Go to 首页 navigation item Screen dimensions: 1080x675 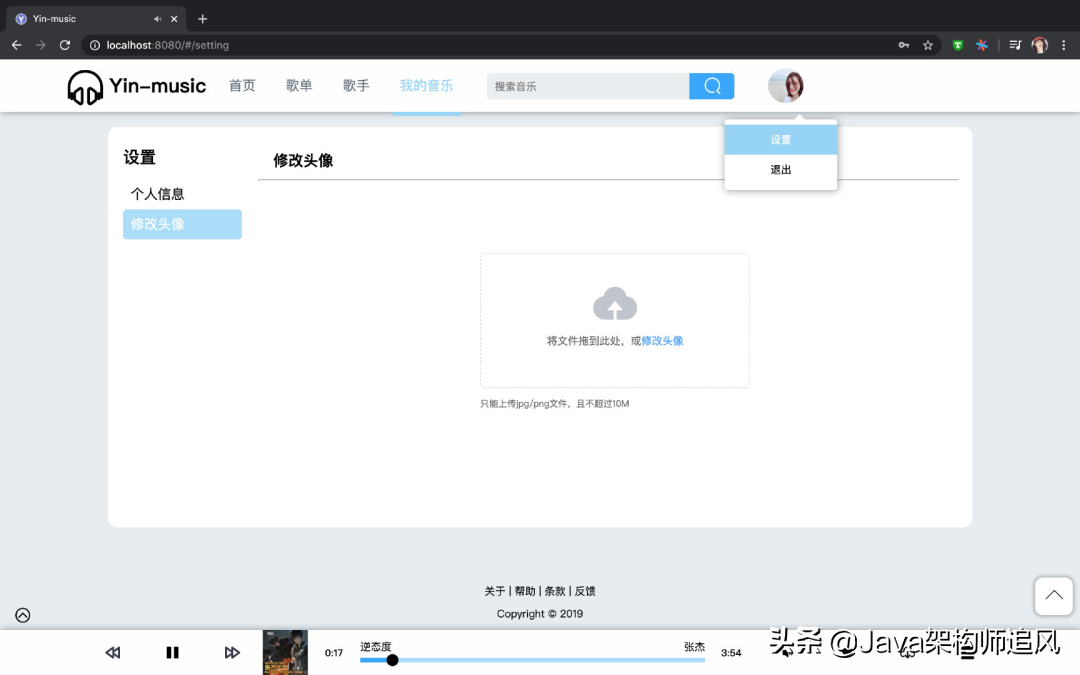pos(242,85)
